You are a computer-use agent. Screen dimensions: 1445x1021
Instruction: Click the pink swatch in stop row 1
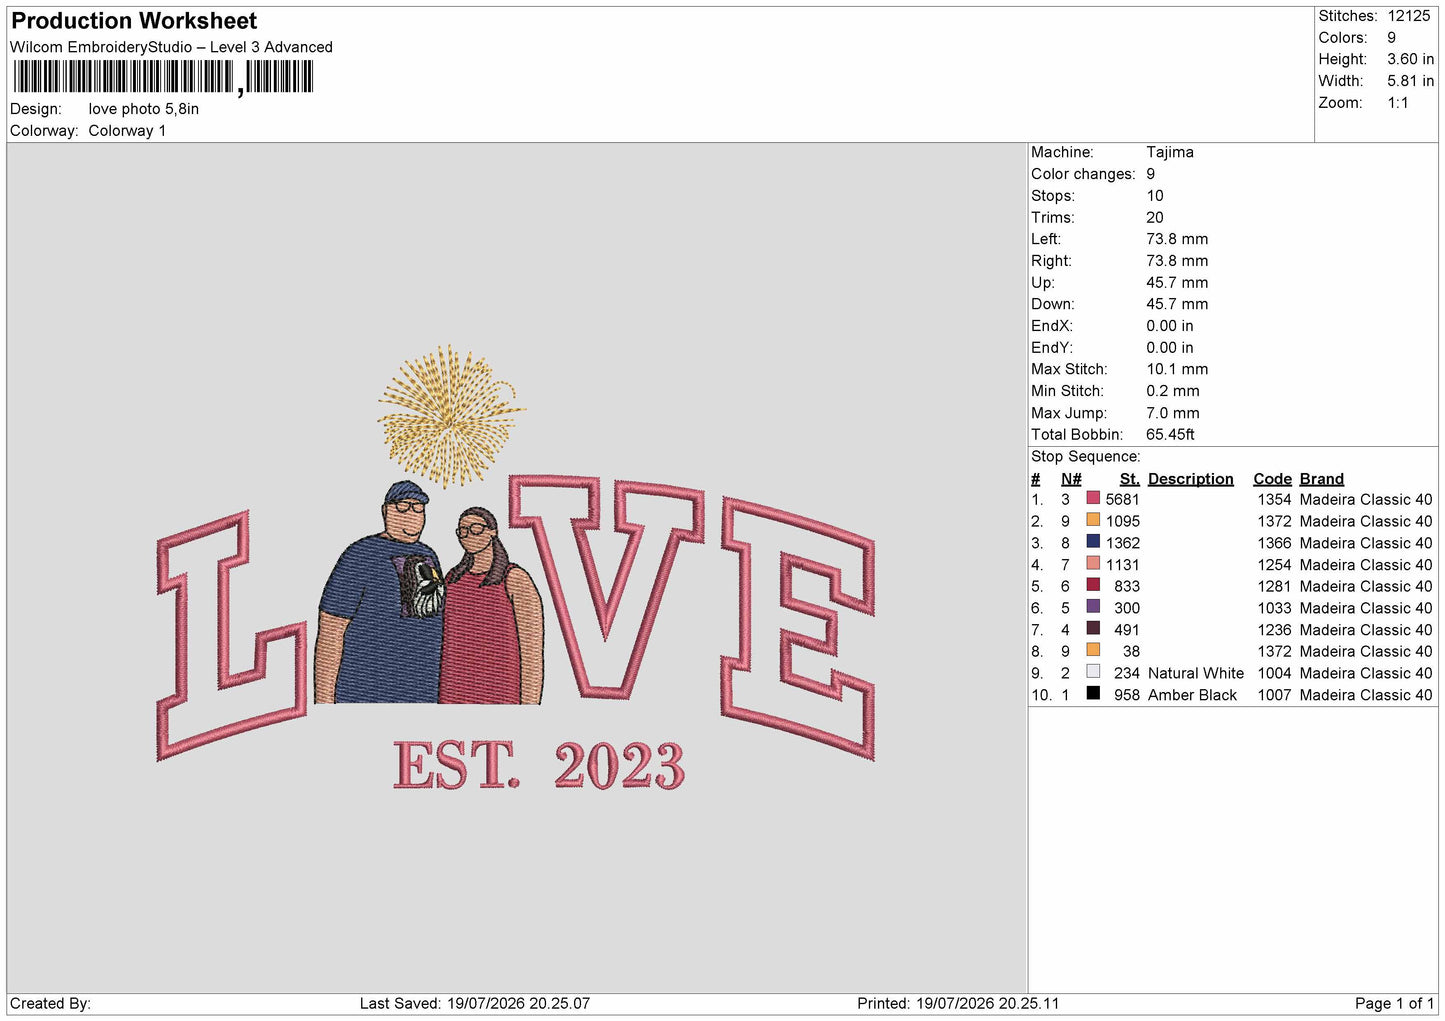coord(1093,498)
